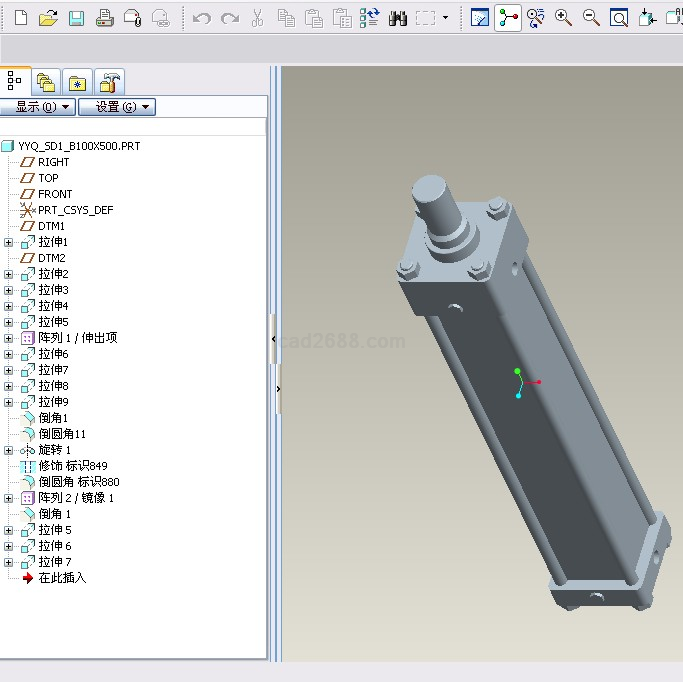The height and width of the screenshot is (682, 683).
Task: Save the model using floppy disk icon
Action: click(x=76, y=18)
